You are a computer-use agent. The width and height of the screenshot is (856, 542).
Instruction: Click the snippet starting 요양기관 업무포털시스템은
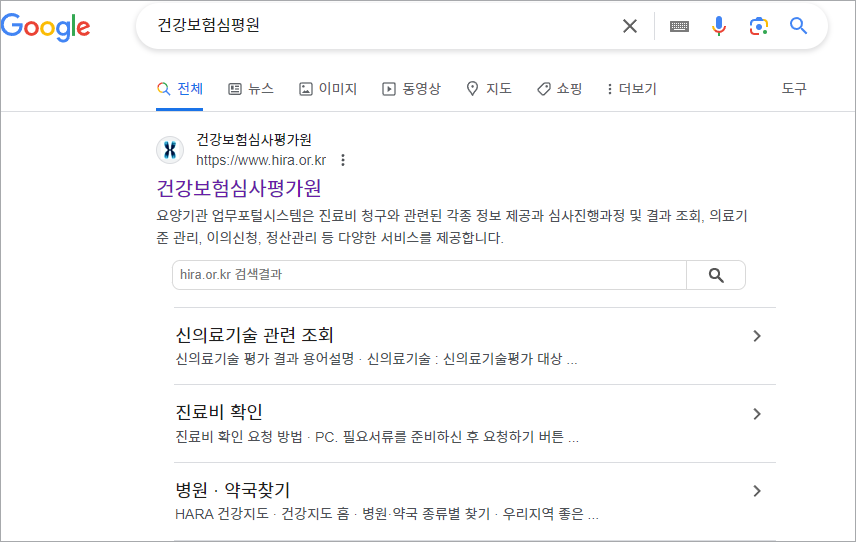[x=451, y=227]
